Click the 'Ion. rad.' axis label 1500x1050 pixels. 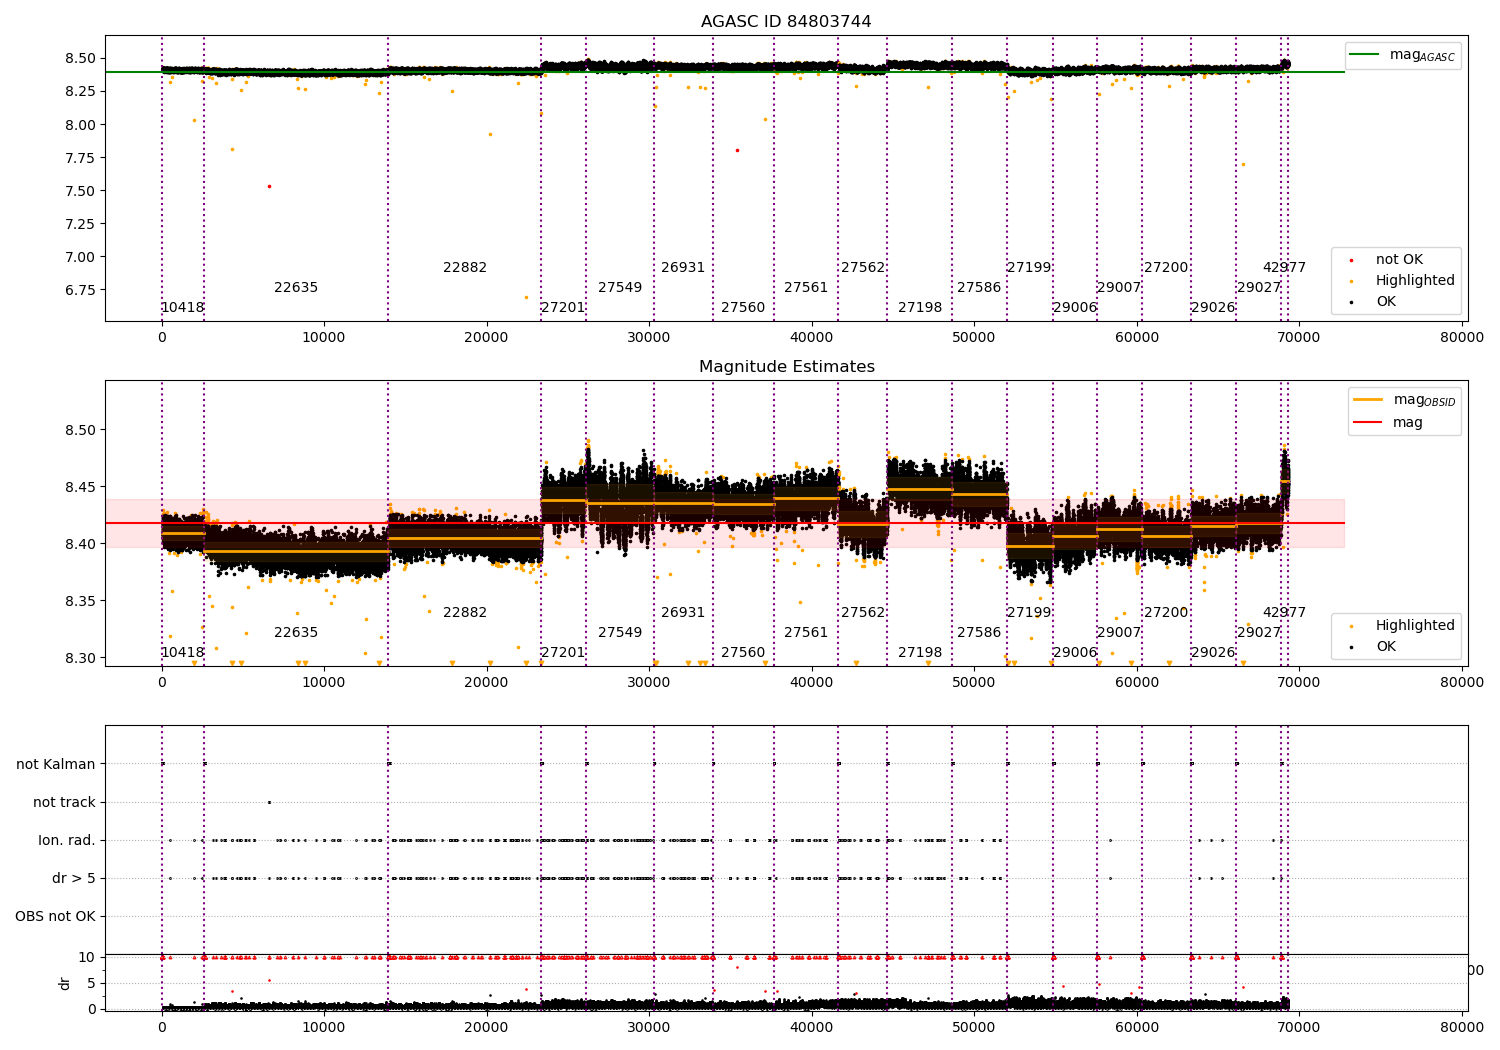(x=67, y=841)
